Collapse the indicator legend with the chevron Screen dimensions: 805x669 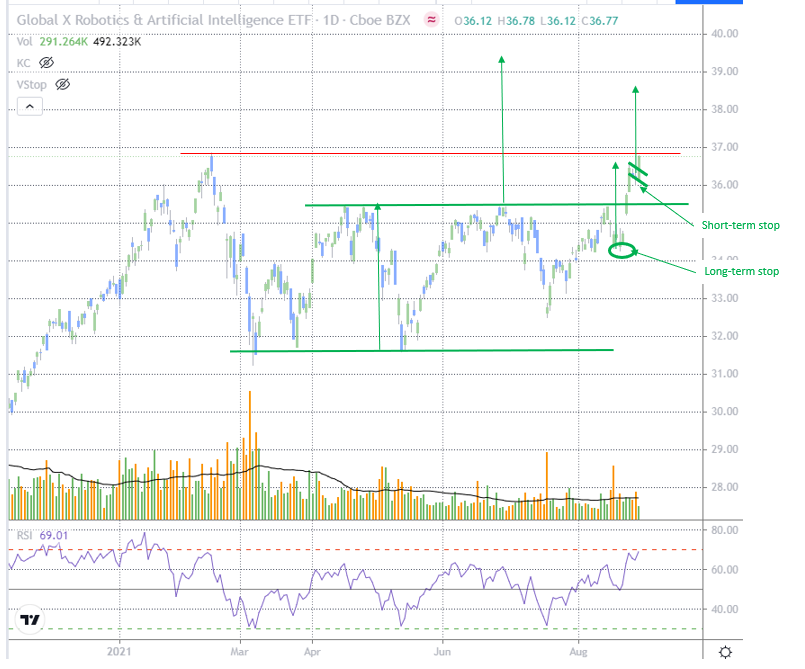[30, 107]
